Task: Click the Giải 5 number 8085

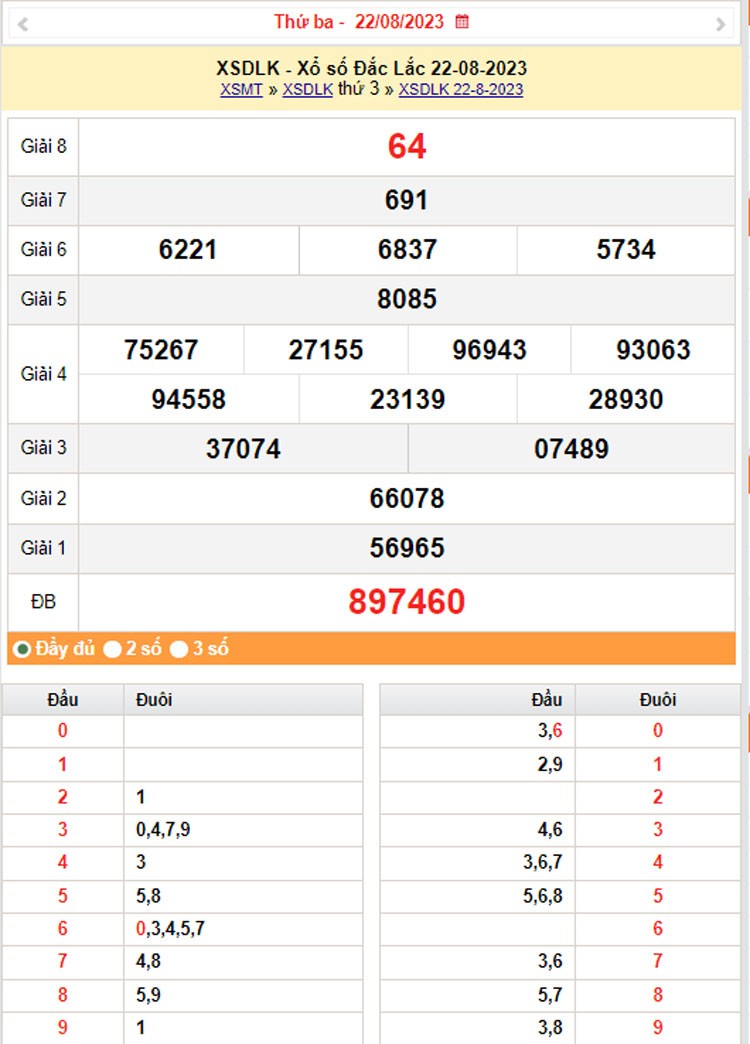Action: point(407,299)
